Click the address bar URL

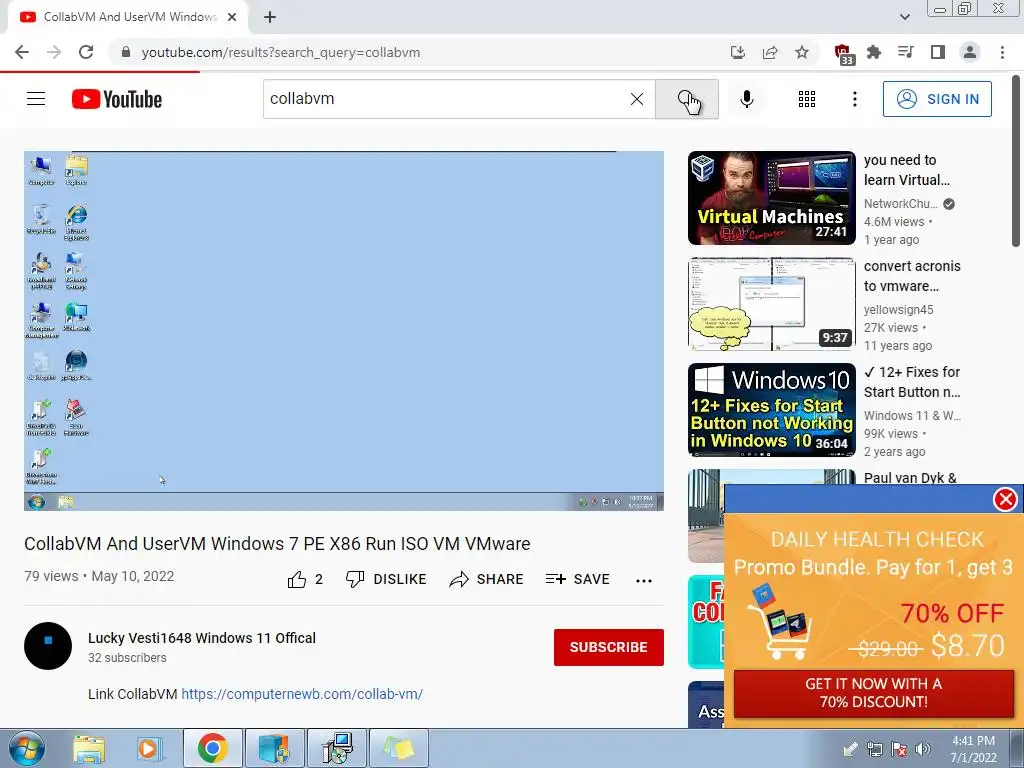tap(281, 52)
